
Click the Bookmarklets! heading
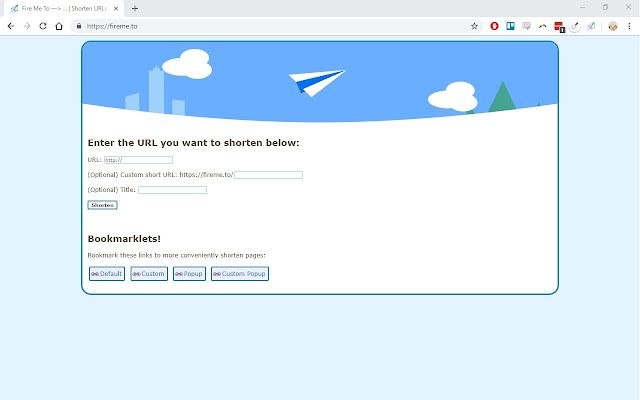pyautogui.click(x=124, y=239)
